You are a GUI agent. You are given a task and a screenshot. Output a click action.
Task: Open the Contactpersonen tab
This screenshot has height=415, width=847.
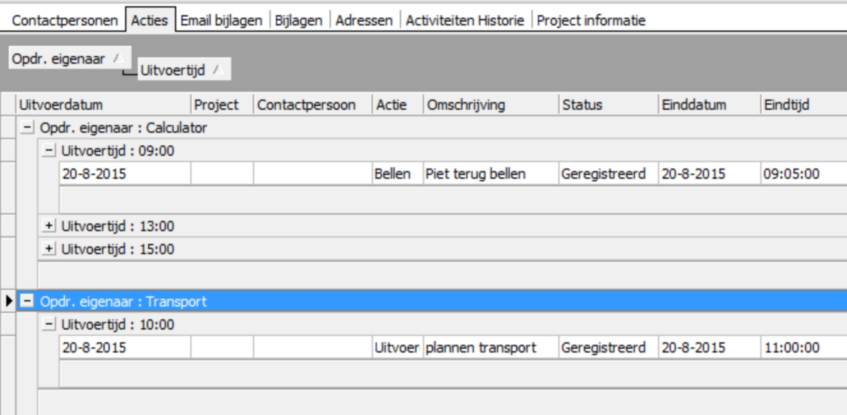[x=64, y=20]
